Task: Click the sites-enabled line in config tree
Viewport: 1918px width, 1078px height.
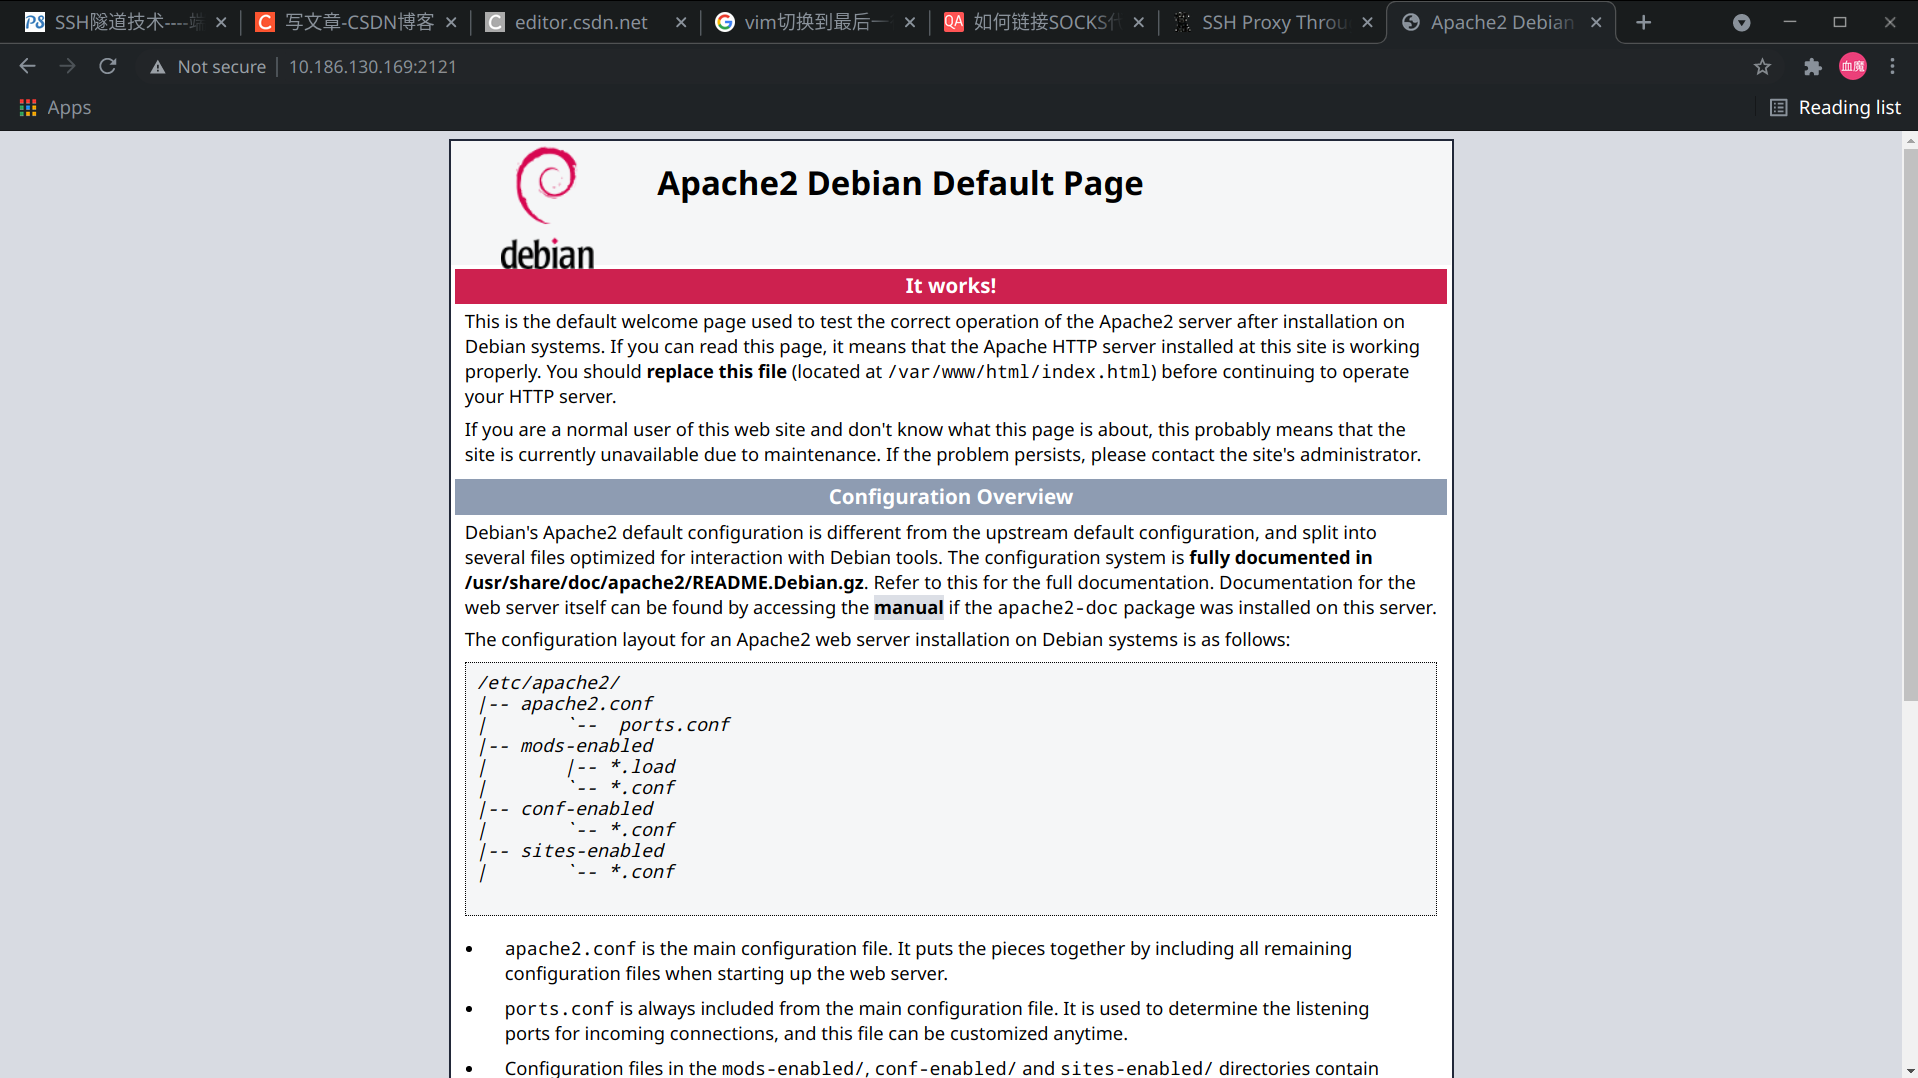Action: click(592, 851)
